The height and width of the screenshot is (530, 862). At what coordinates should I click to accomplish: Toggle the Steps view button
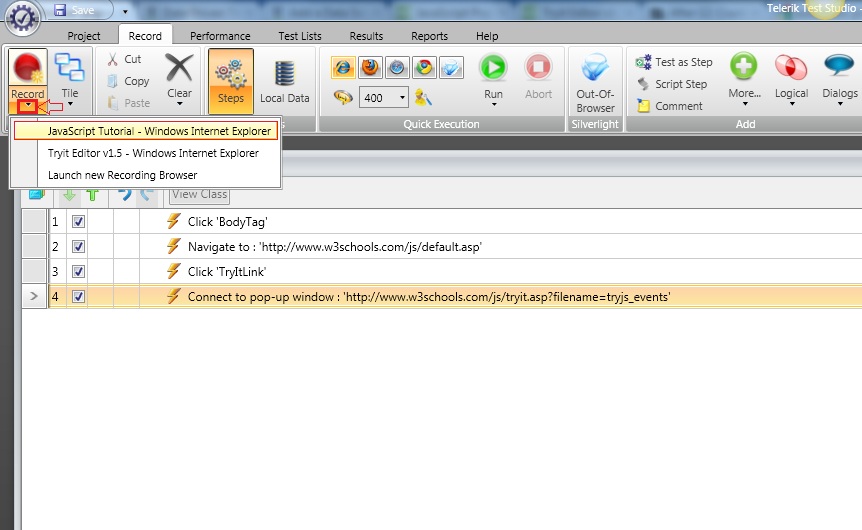tap(230, 81)
